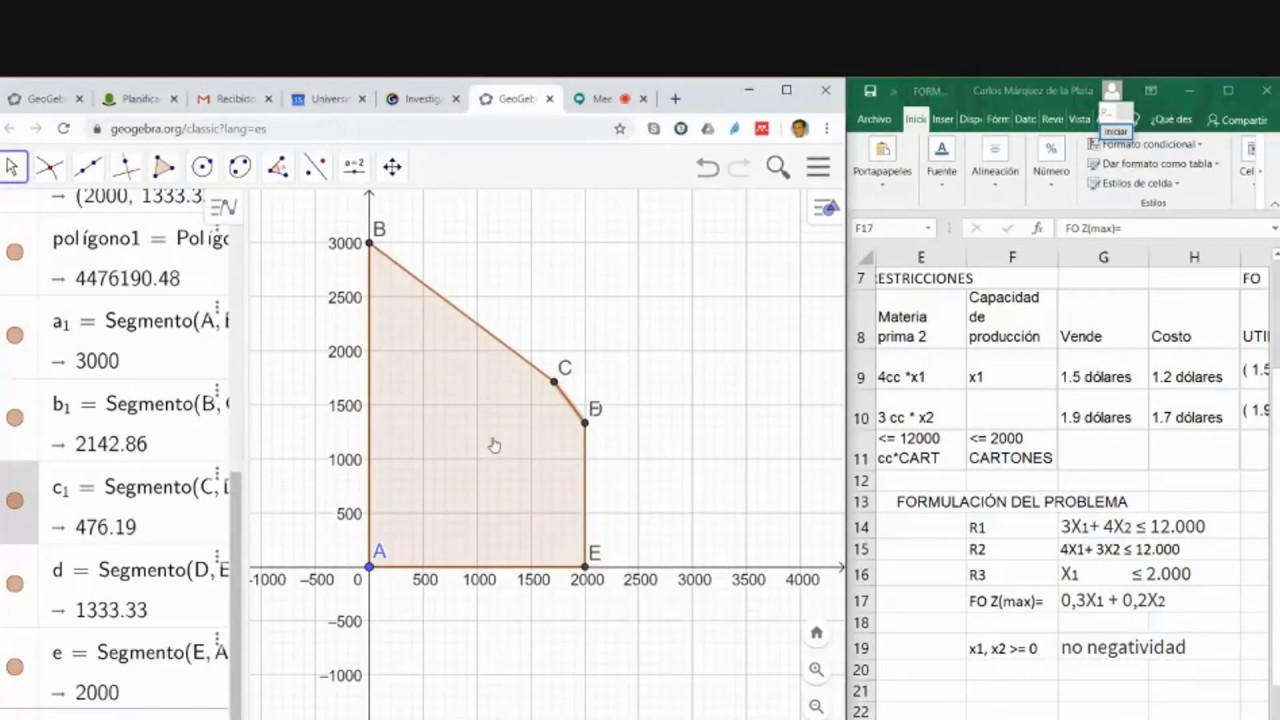Reload the browser page

point(64,128)
